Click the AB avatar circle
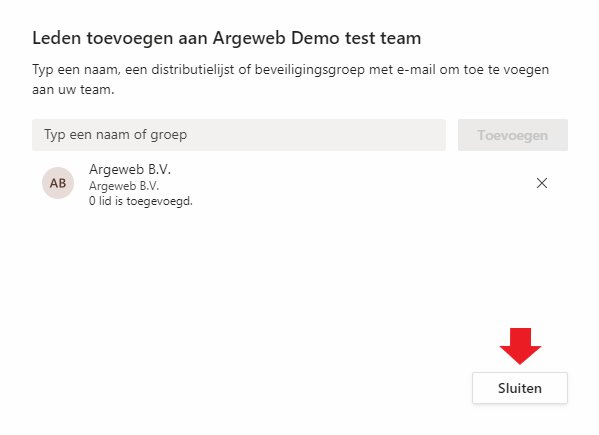 tap(58, 183)
